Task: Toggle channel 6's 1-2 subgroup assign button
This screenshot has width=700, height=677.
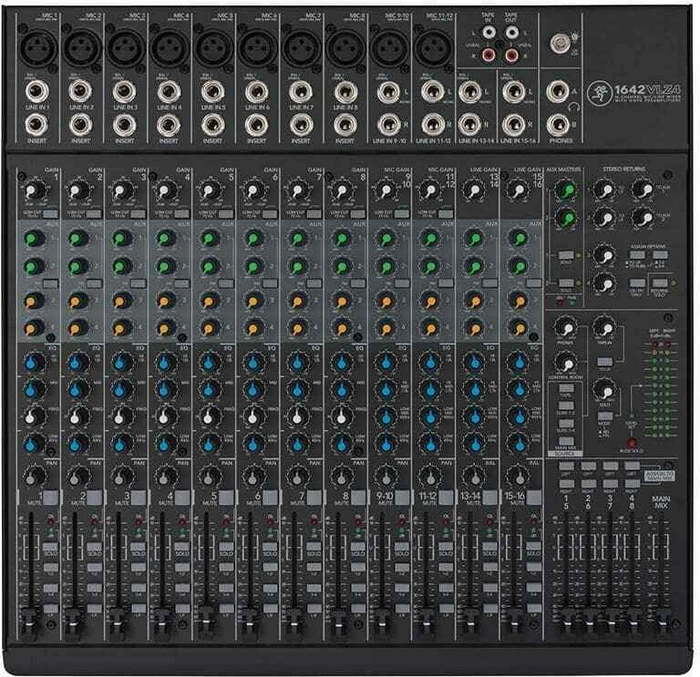Action: 270,568
